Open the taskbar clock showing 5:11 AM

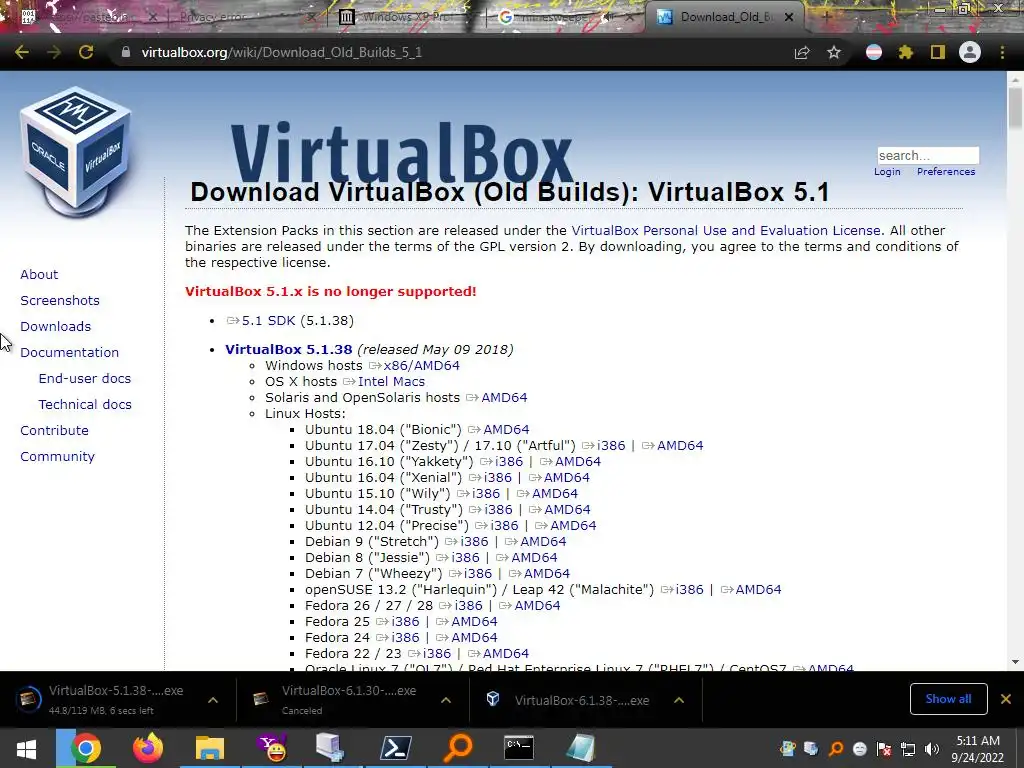point(978,749)
